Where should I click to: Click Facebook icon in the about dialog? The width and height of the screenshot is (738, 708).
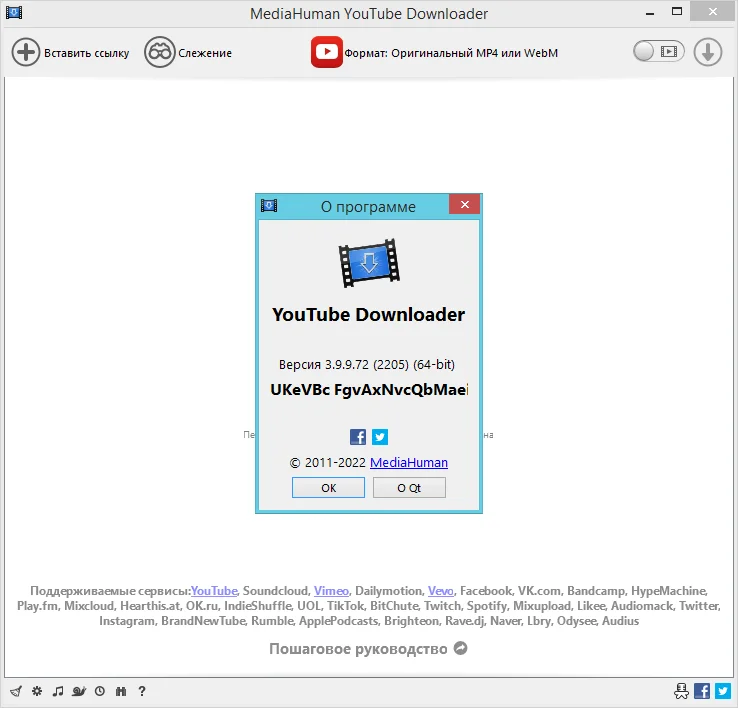[x=358, y=437]
